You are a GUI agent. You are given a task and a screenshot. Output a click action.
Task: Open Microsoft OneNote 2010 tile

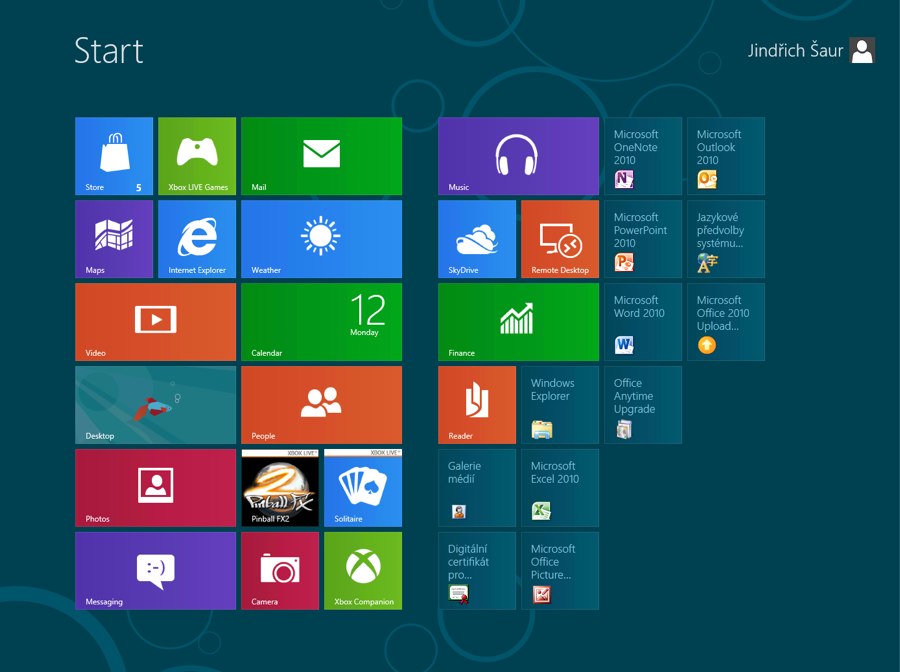642,155
